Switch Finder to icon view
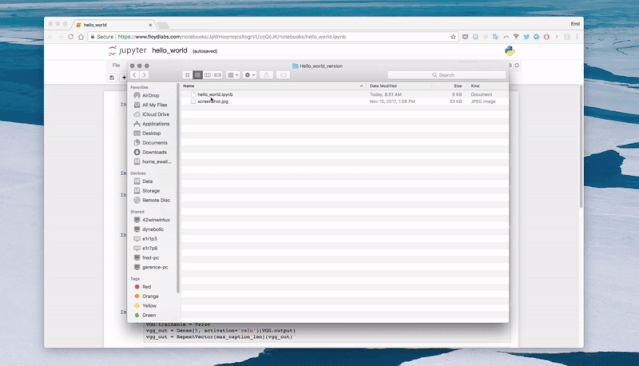This screenshot has width=639, height=366. (187, 75)
